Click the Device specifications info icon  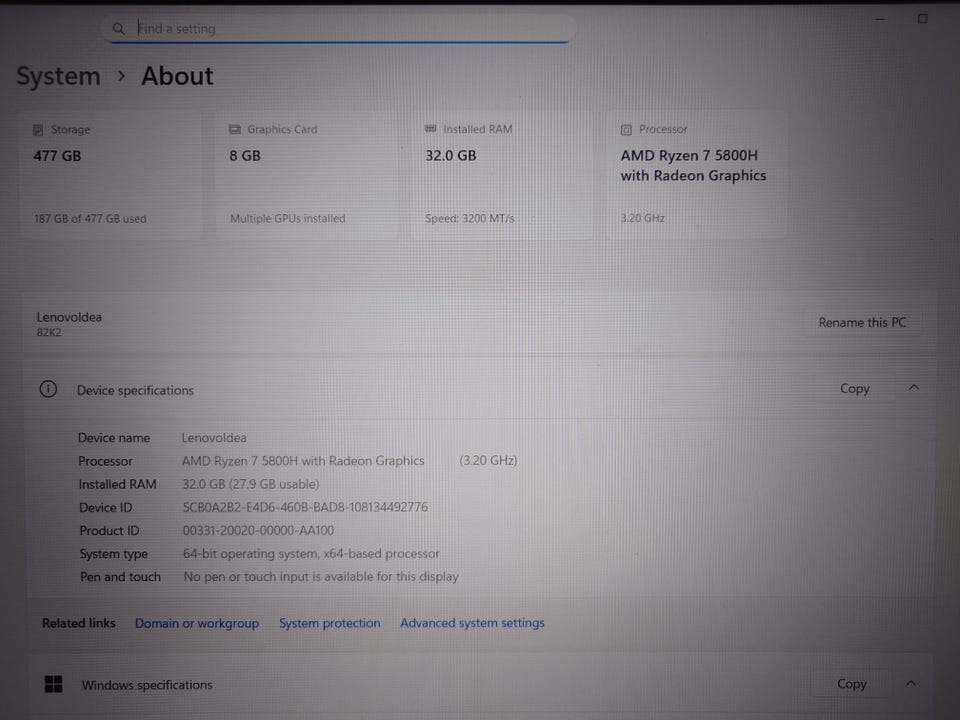[x=48, y=389]
